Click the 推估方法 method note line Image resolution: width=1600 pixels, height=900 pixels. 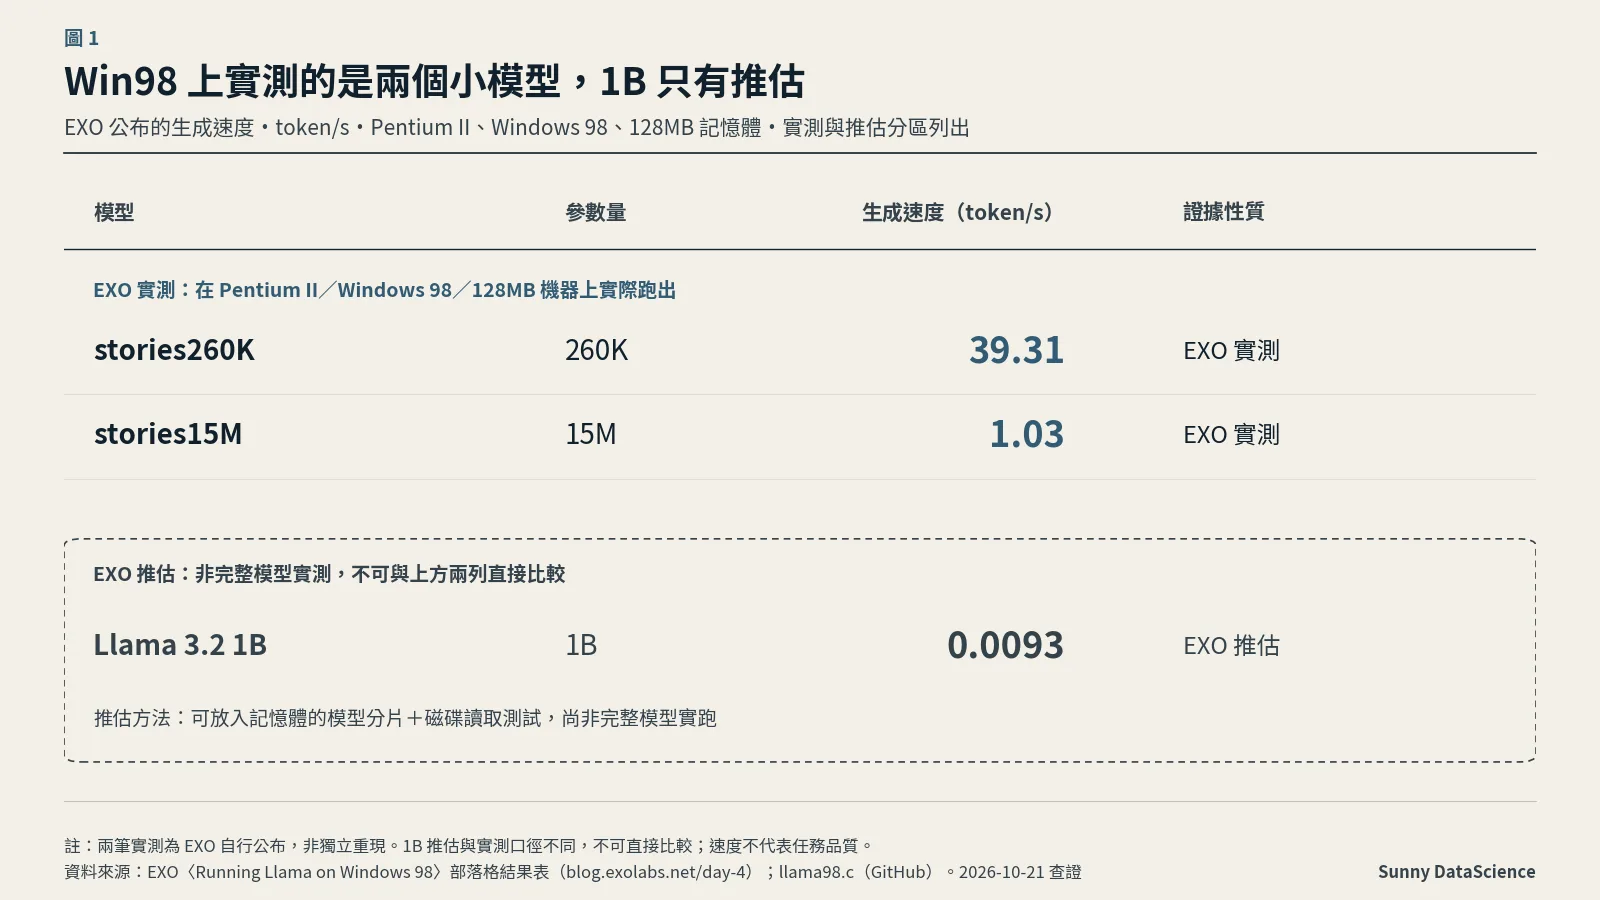point(405,718)
